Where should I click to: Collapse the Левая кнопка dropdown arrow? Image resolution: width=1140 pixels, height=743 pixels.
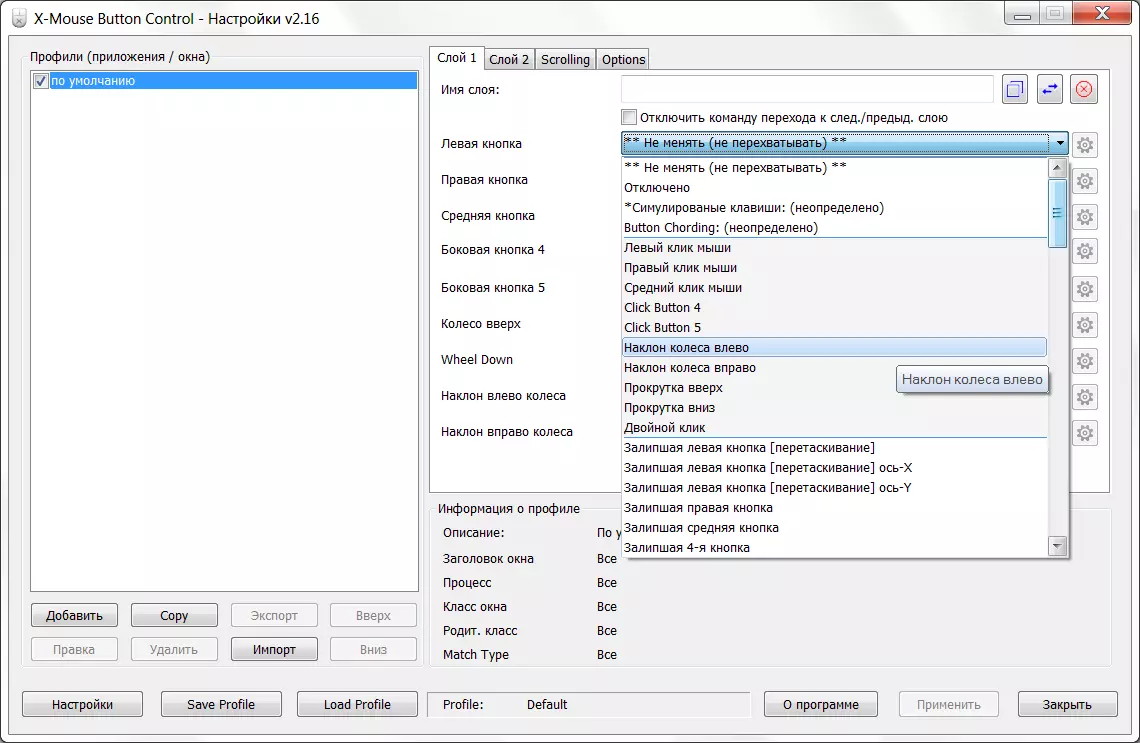point(1059,143)
